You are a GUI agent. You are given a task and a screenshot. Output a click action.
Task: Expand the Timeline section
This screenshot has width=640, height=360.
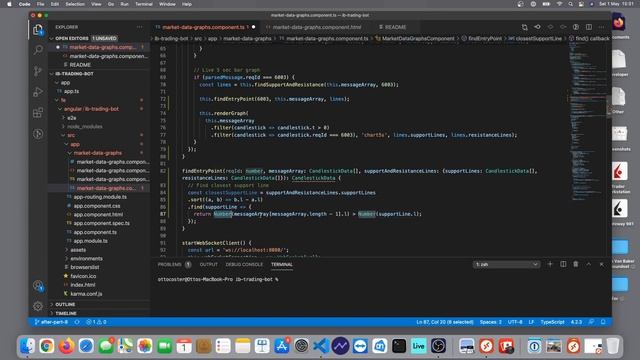click(x=99, y=313)
